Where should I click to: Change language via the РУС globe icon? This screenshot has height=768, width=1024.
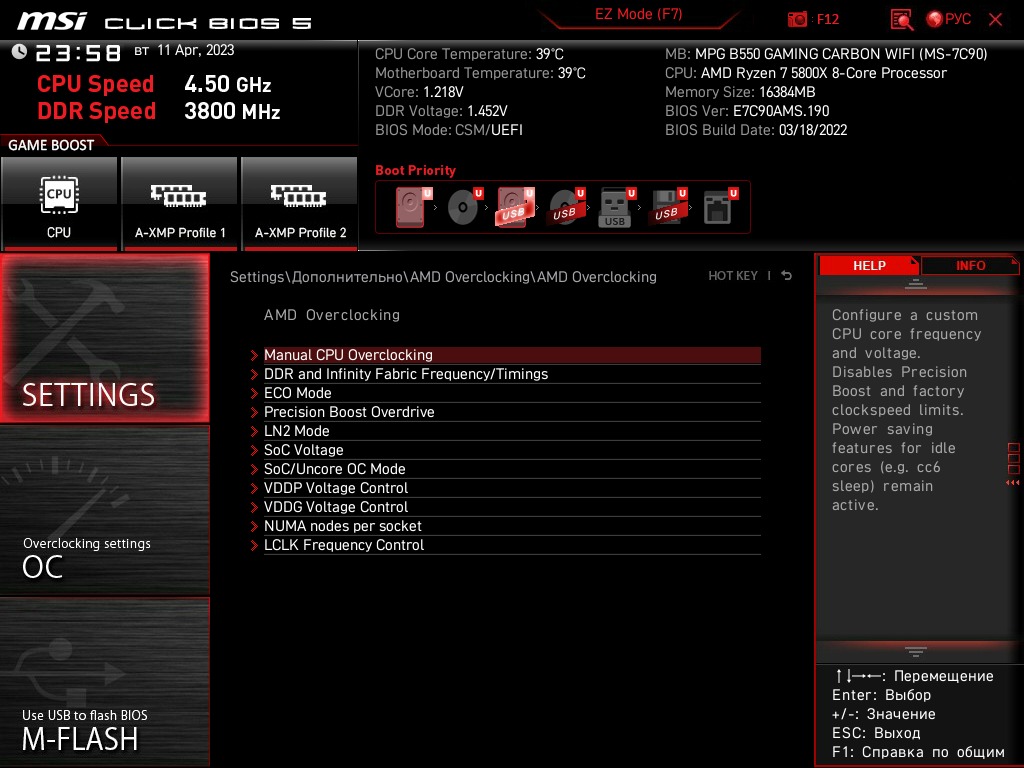tap(949, 19)
